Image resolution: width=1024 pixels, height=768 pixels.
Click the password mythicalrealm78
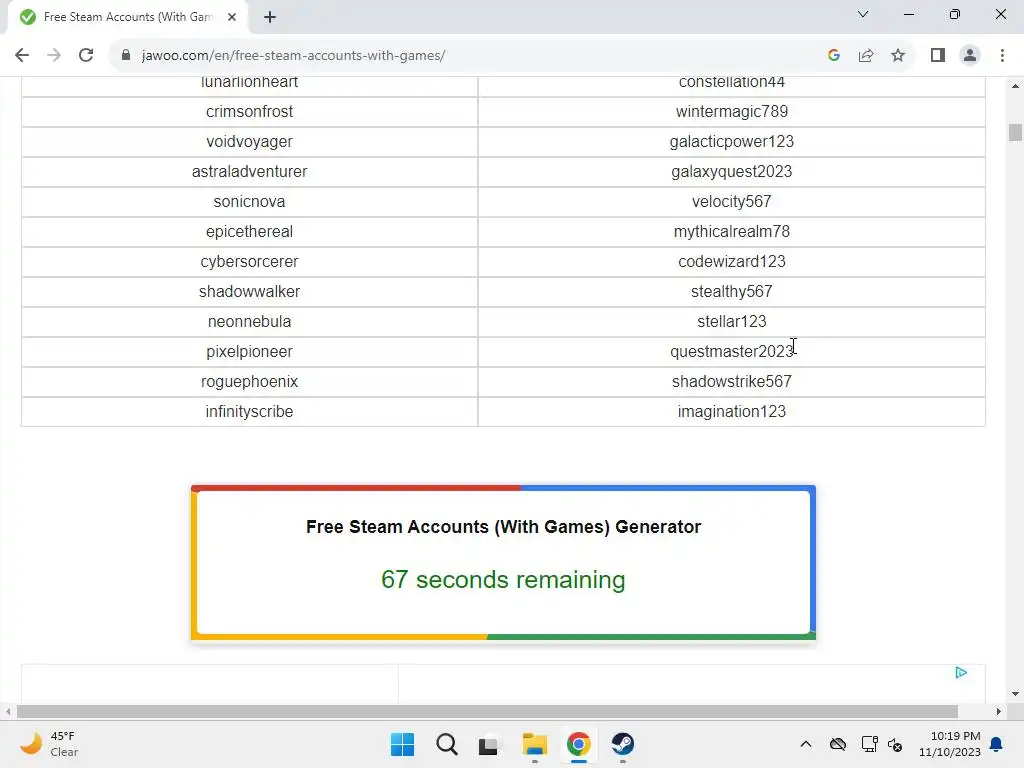[731, 232]
